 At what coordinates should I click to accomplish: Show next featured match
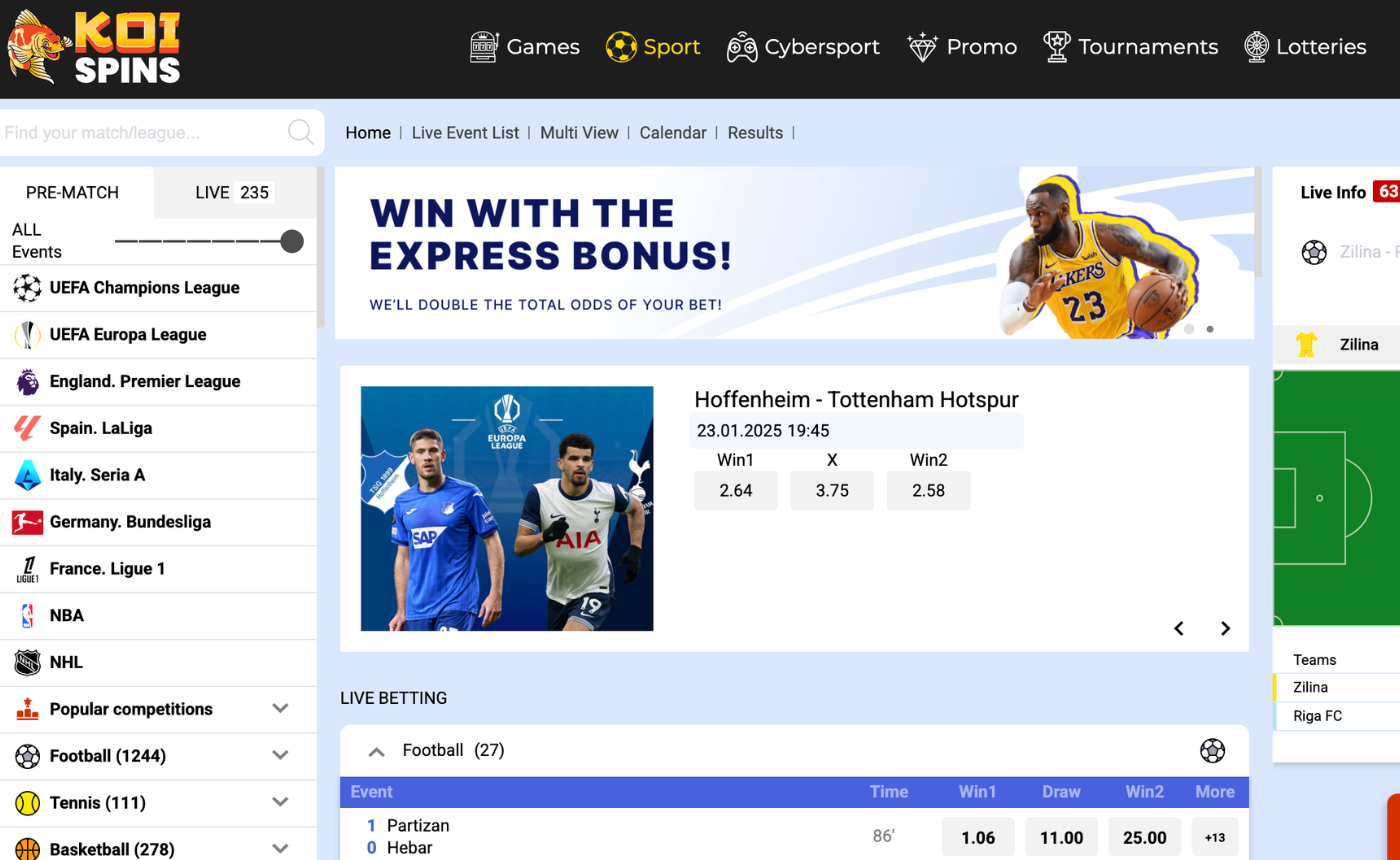[1225, 629]
